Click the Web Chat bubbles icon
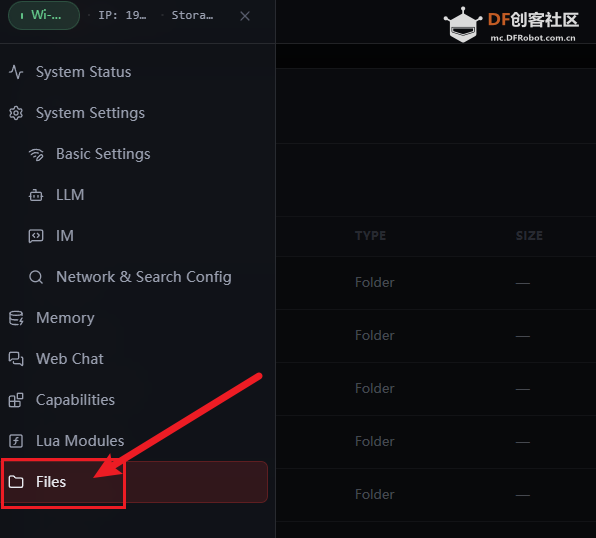This screenshot has height=538, width=596. 16,359
